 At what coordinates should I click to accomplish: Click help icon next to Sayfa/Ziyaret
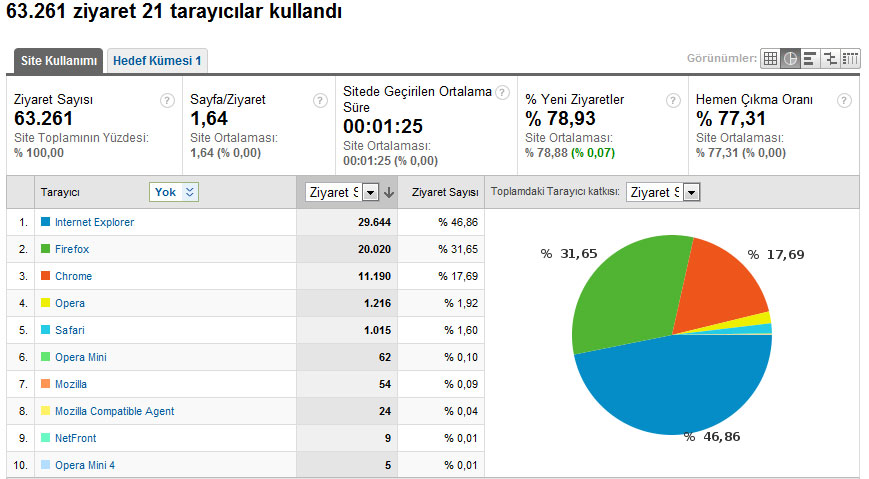(320, 100)
